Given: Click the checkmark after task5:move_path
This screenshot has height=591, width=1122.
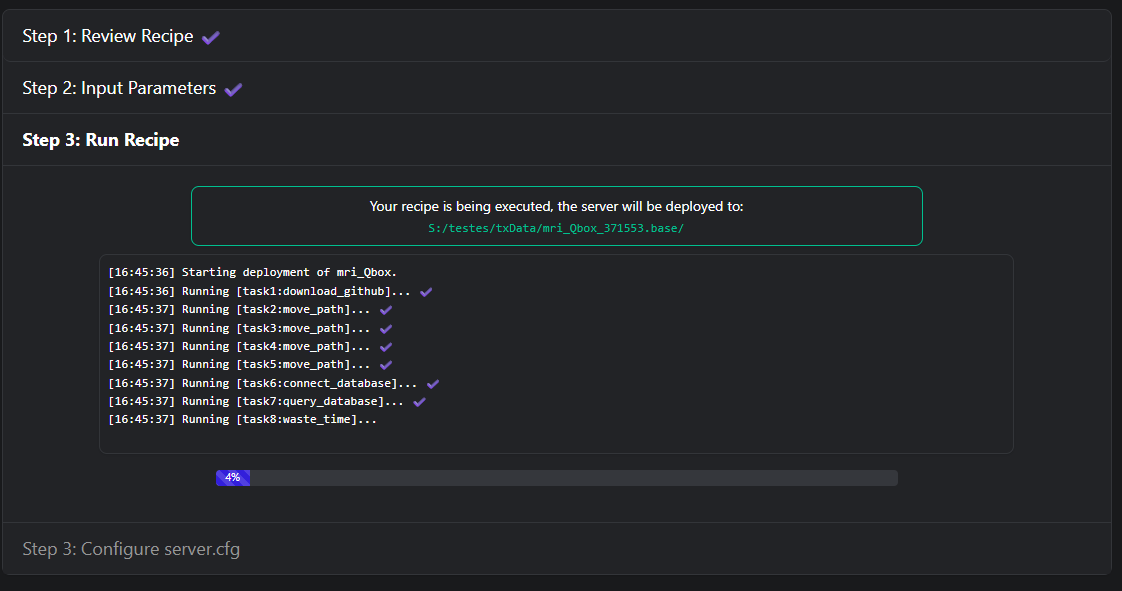Looking at the screenshot, I should point(386,364).
